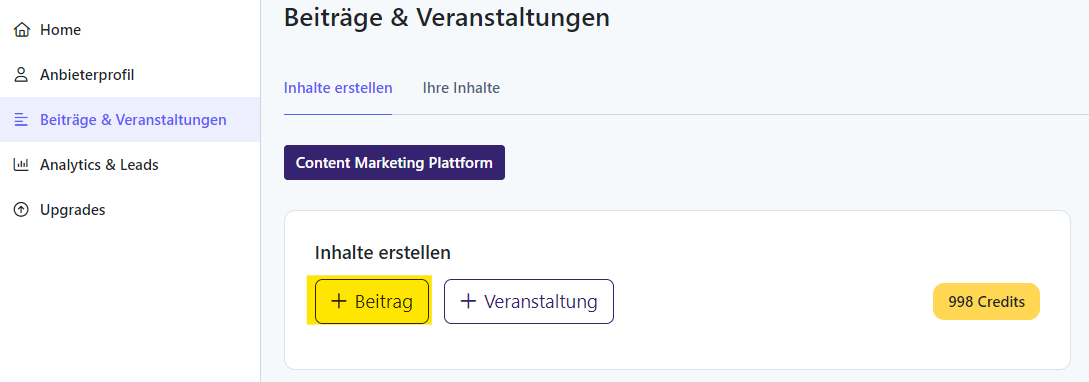Click the Anbieterprofil person icon
The height and width of the screenshot is (382, 1089).
[x=22, y=75]
